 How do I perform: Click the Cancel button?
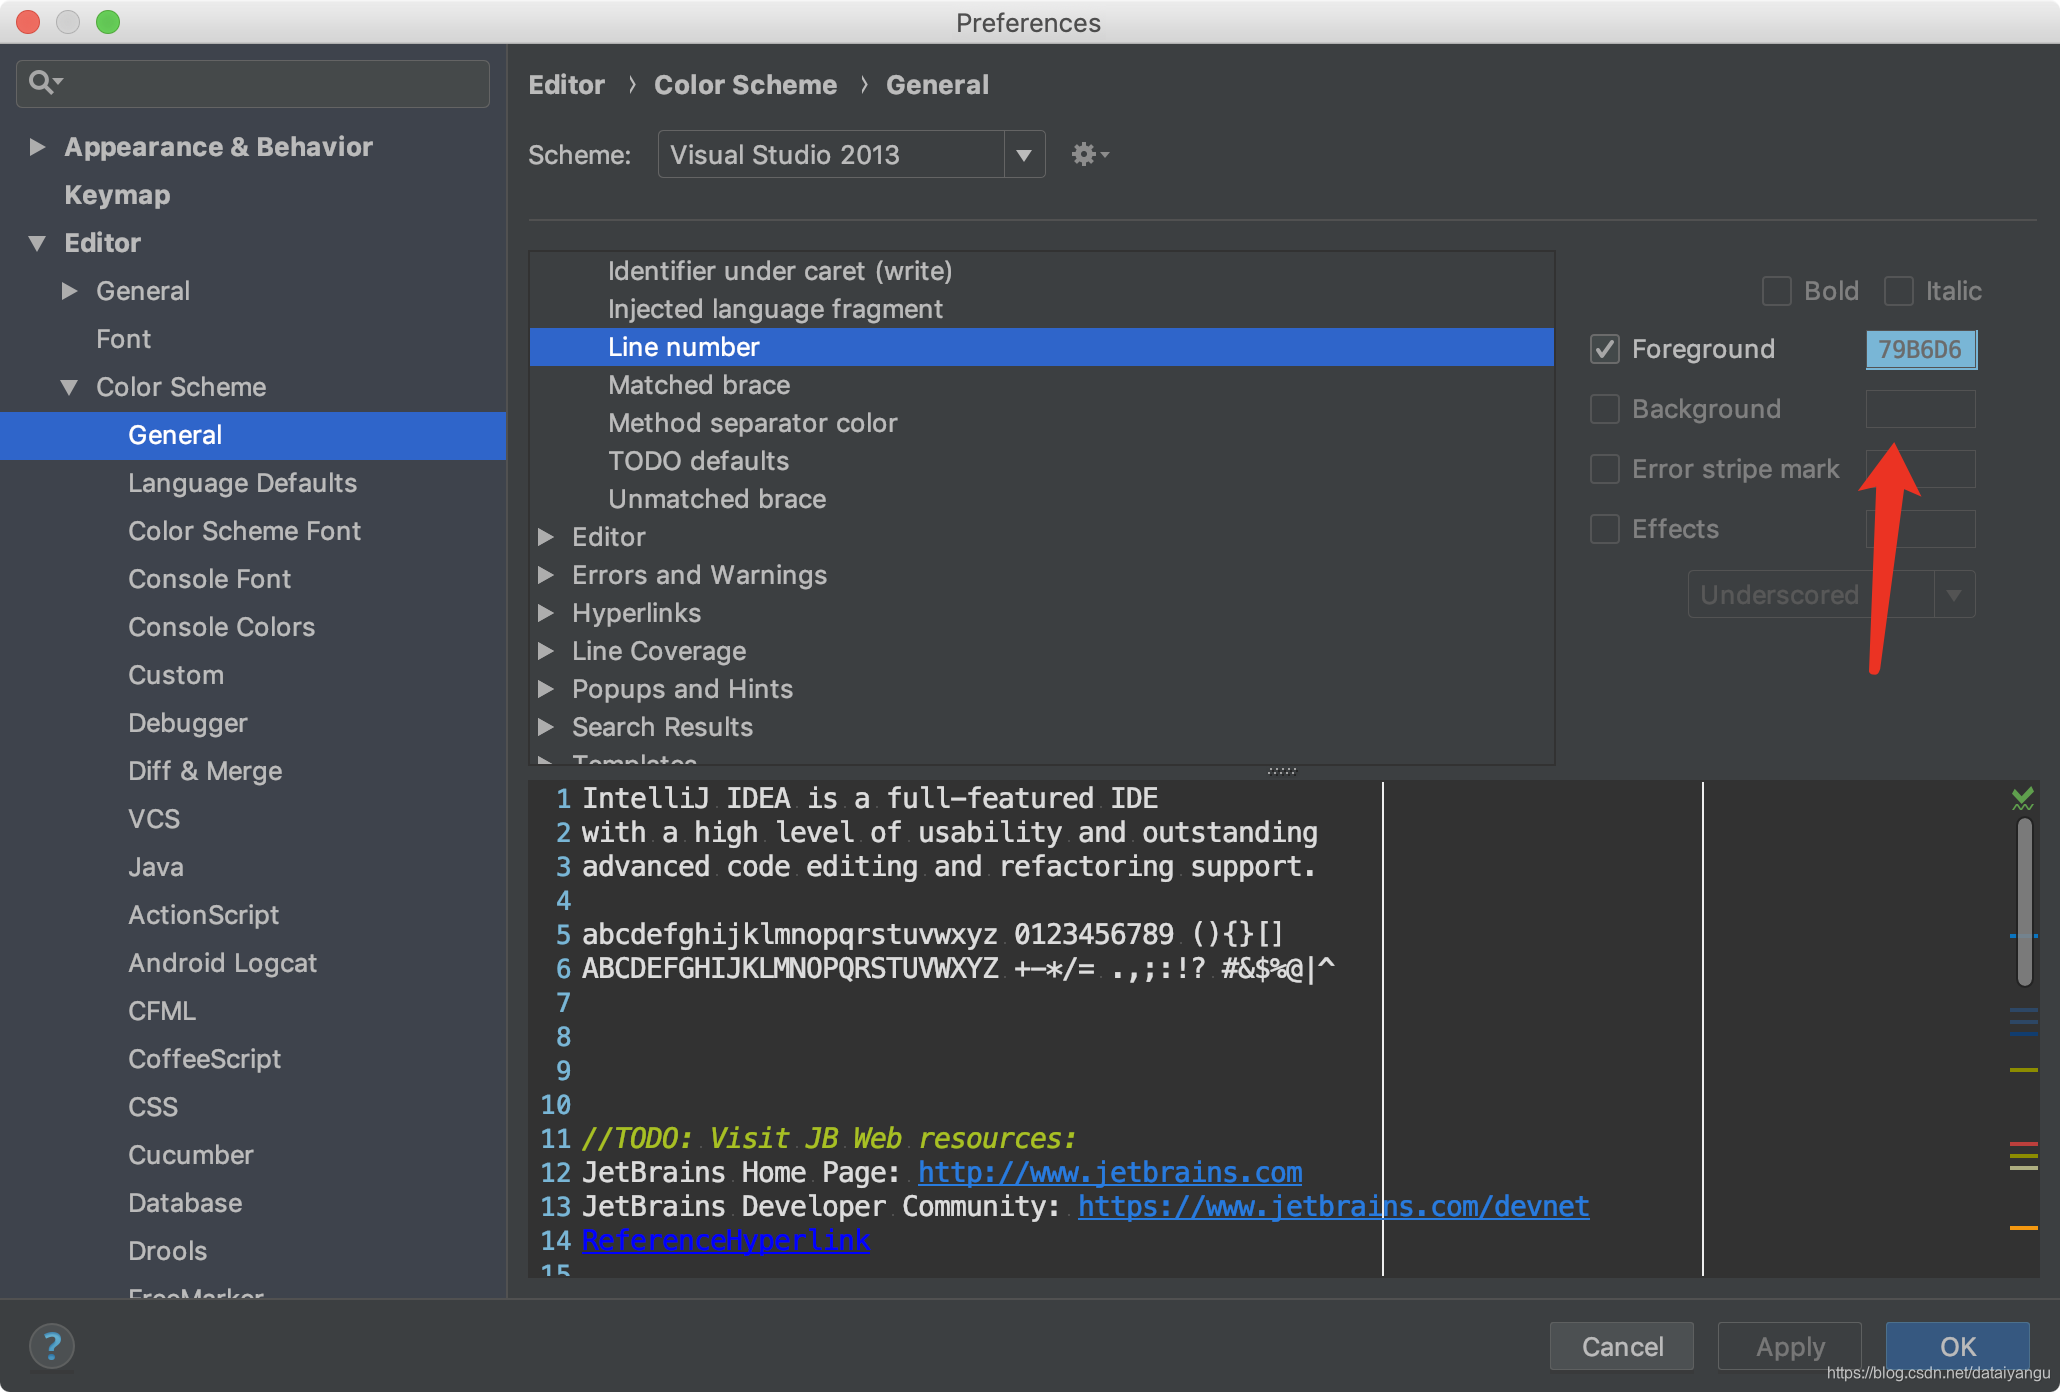pos(1621,1346)
